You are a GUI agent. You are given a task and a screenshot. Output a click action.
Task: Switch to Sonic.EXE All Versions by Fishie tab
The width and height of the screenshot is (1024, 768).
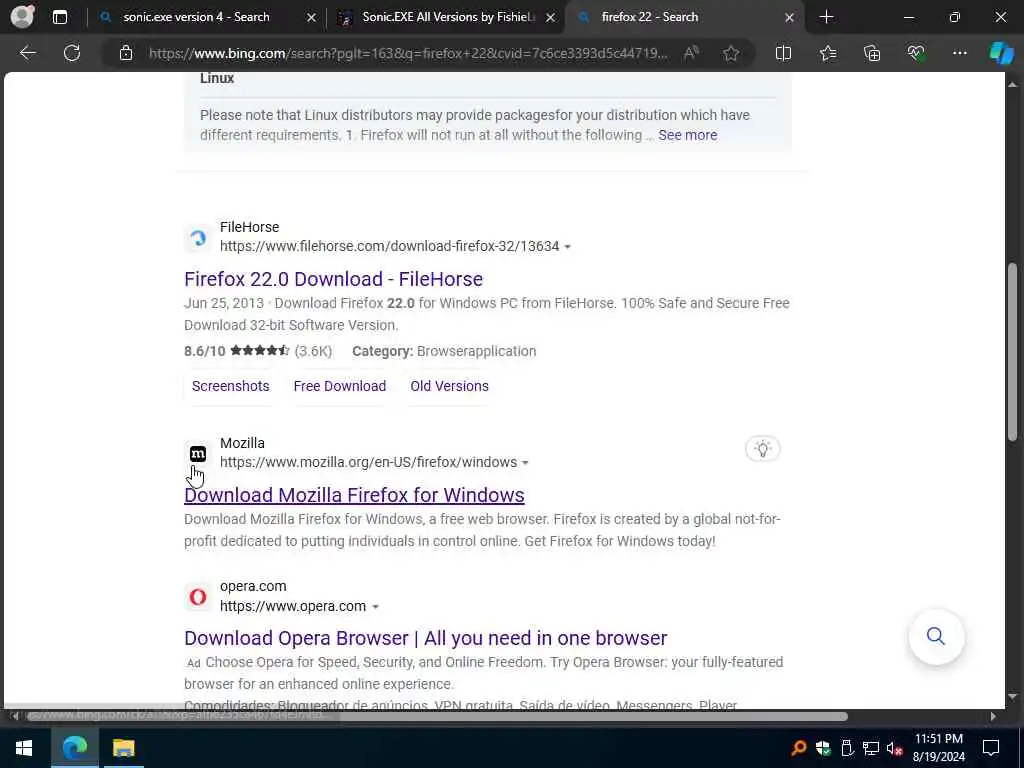pos(447,17)
